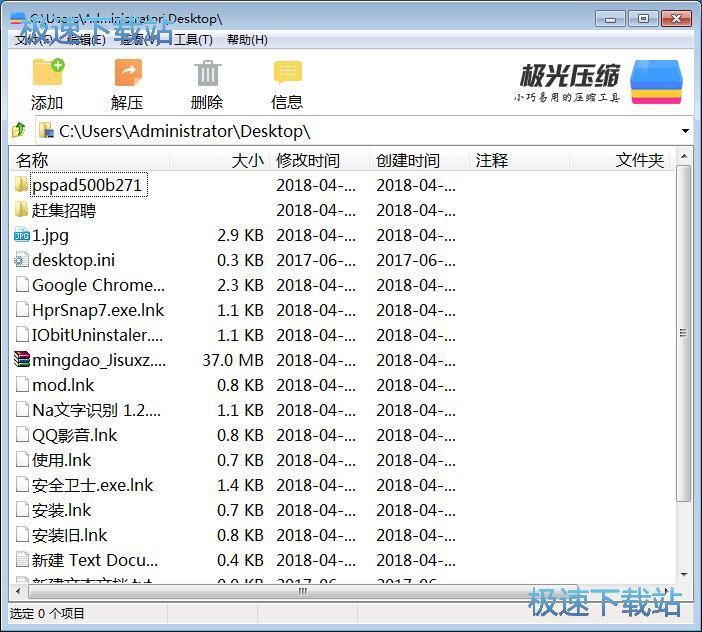Click the Google Chrome shortcut file icon

[22, 285]
